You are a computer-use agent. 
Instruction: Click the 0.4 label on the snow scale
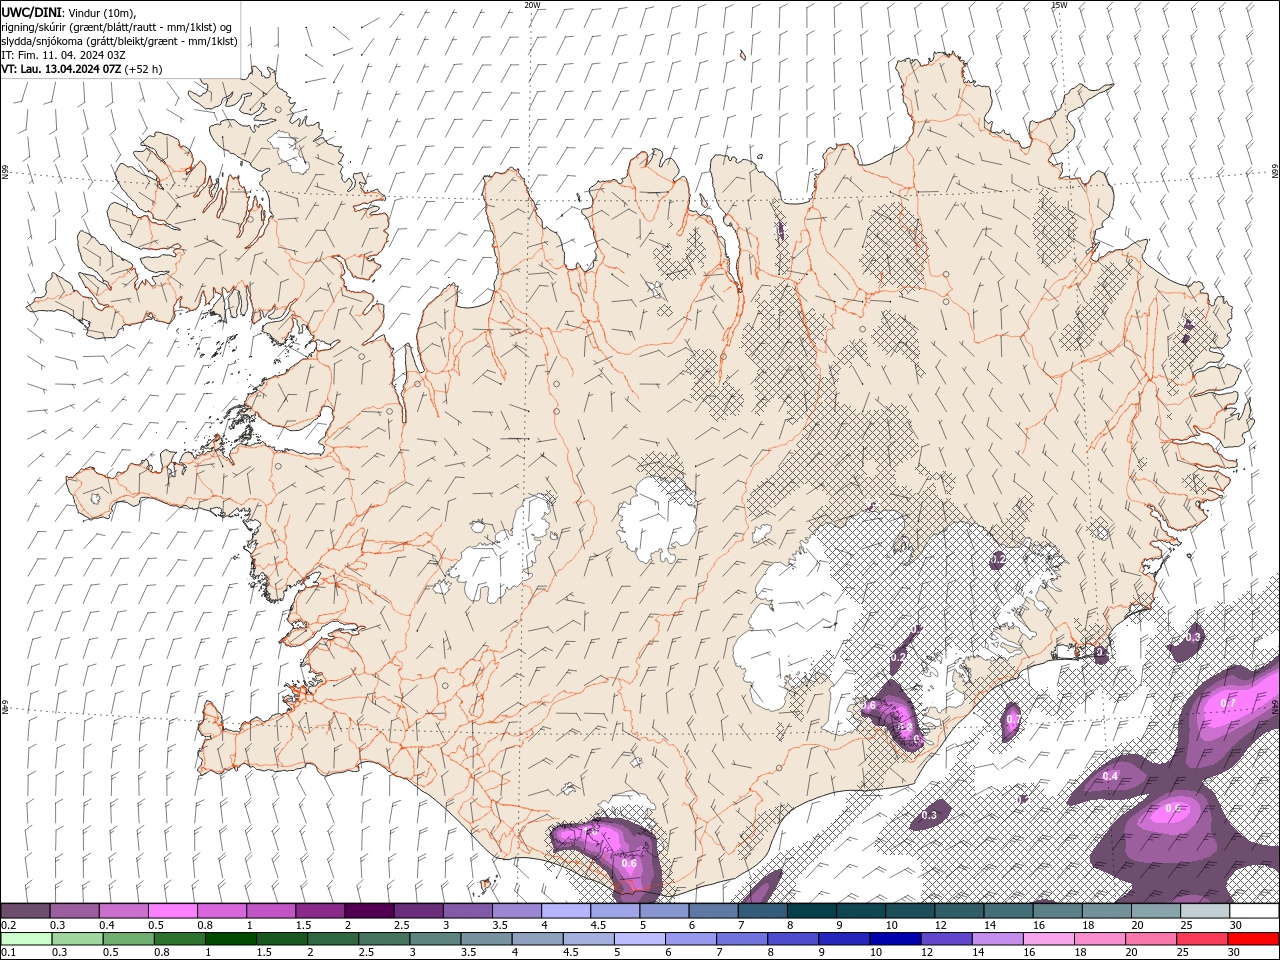click(106, 925)
